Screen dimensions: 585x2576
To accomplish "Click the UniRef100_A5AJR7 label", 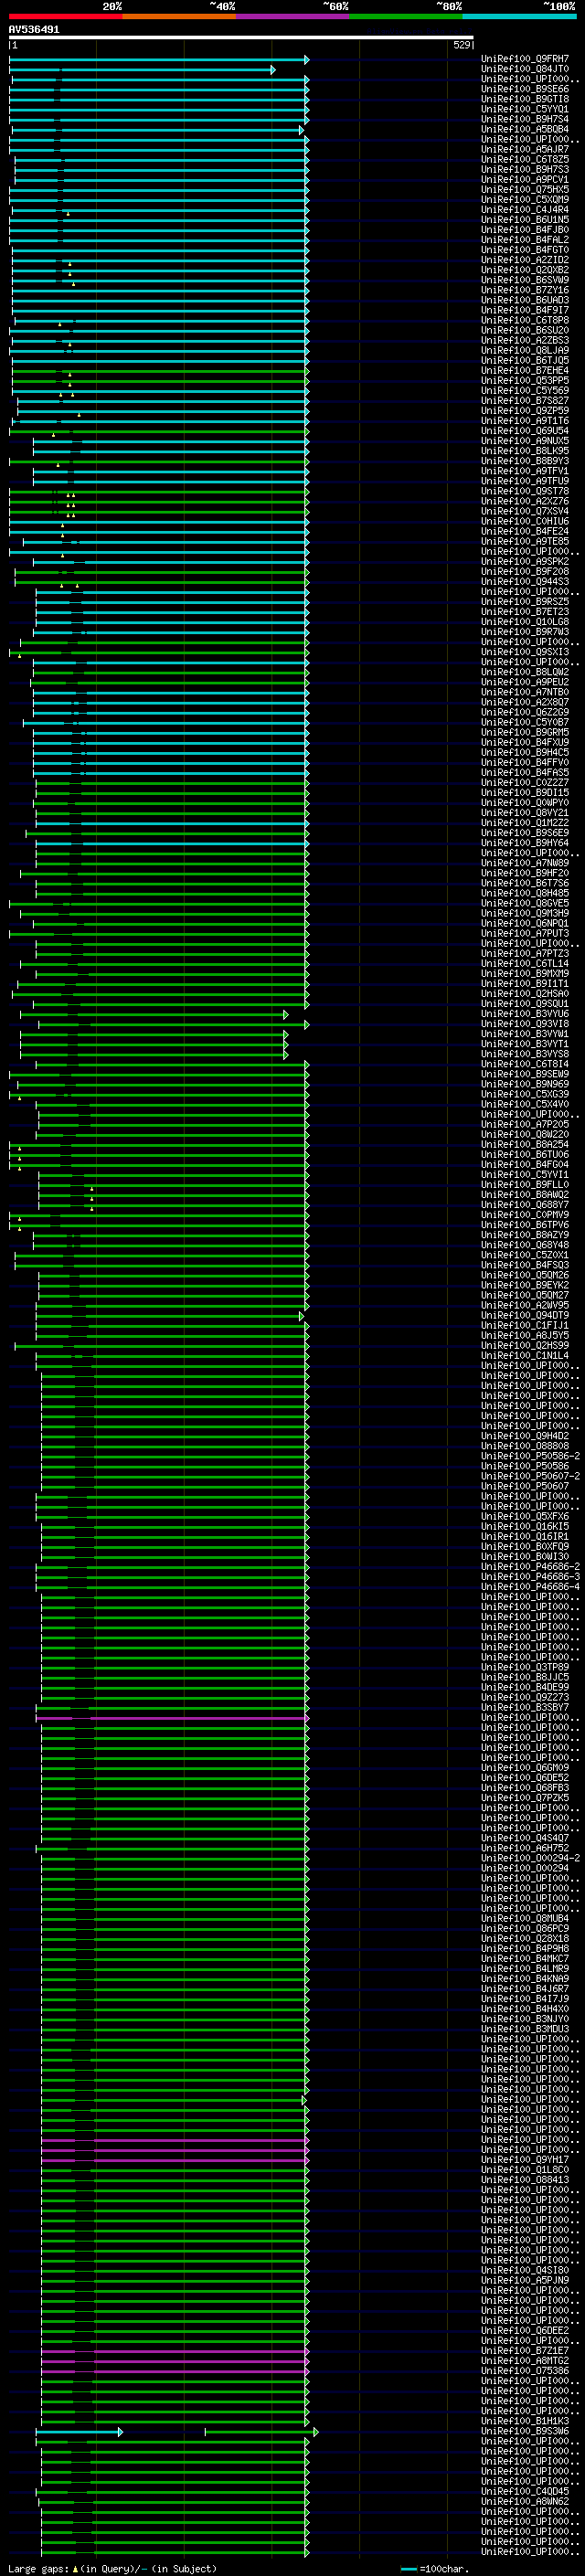I will point(525,149).
